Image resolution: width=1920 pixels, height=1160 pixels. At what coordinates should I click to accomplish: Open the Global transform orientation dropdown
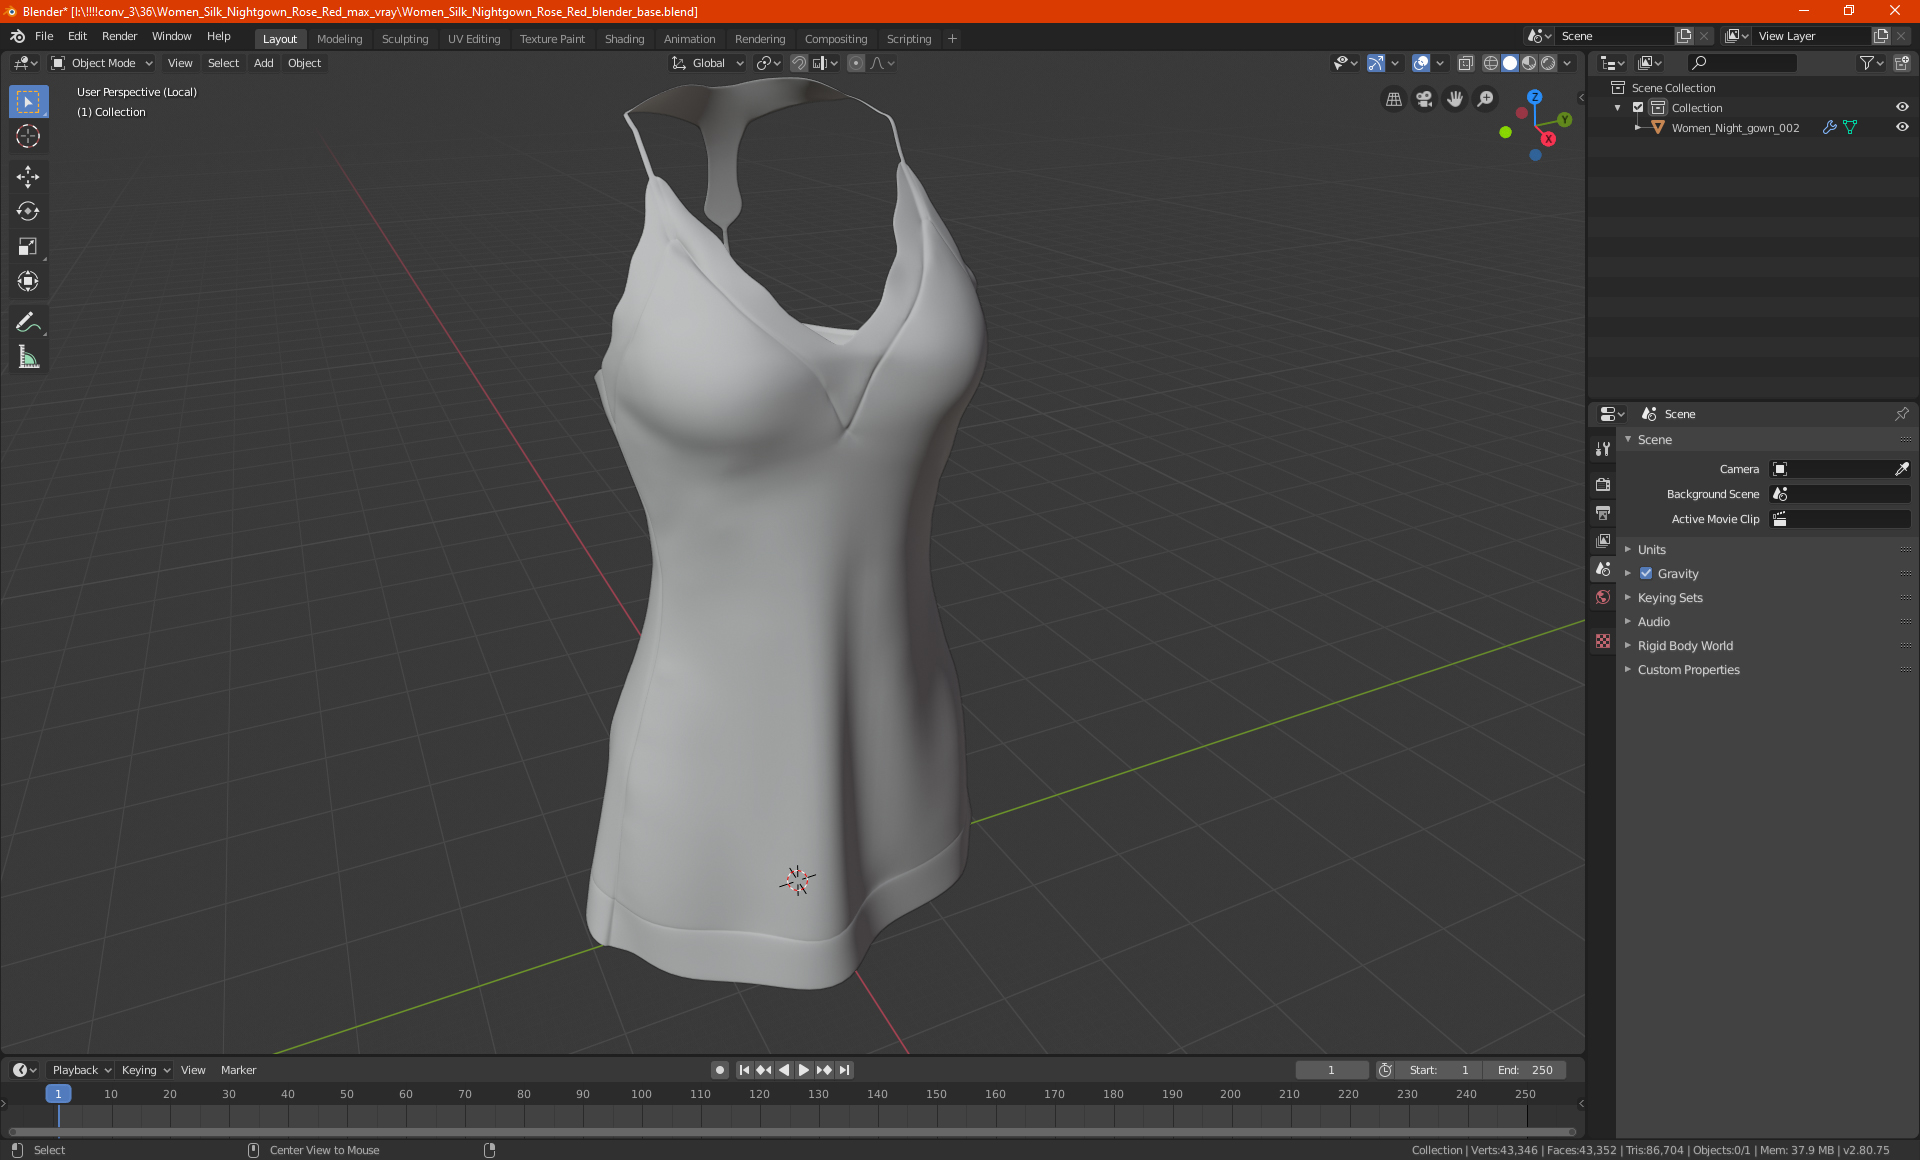[x=708, y=63]
